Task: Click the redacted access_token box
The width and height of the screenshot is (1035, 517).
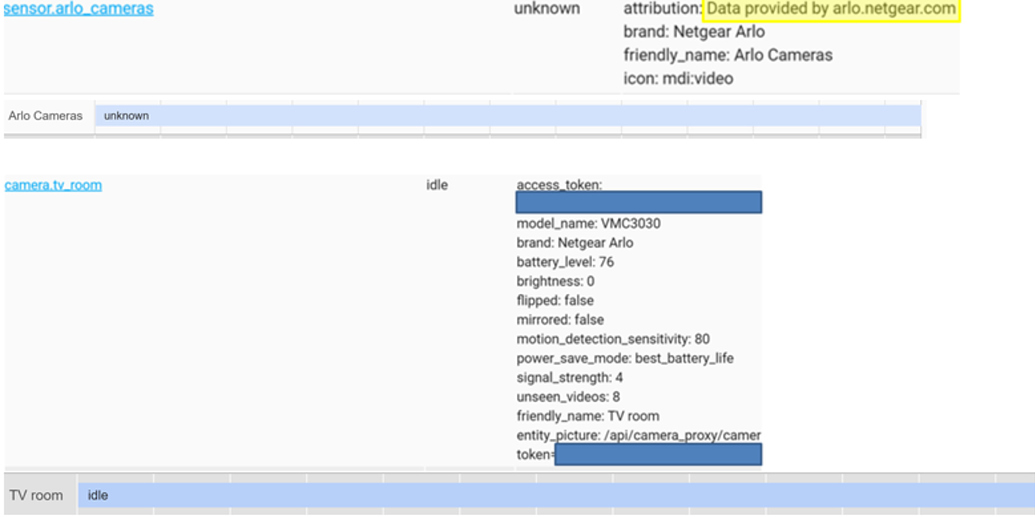Action: click(638, 203)
